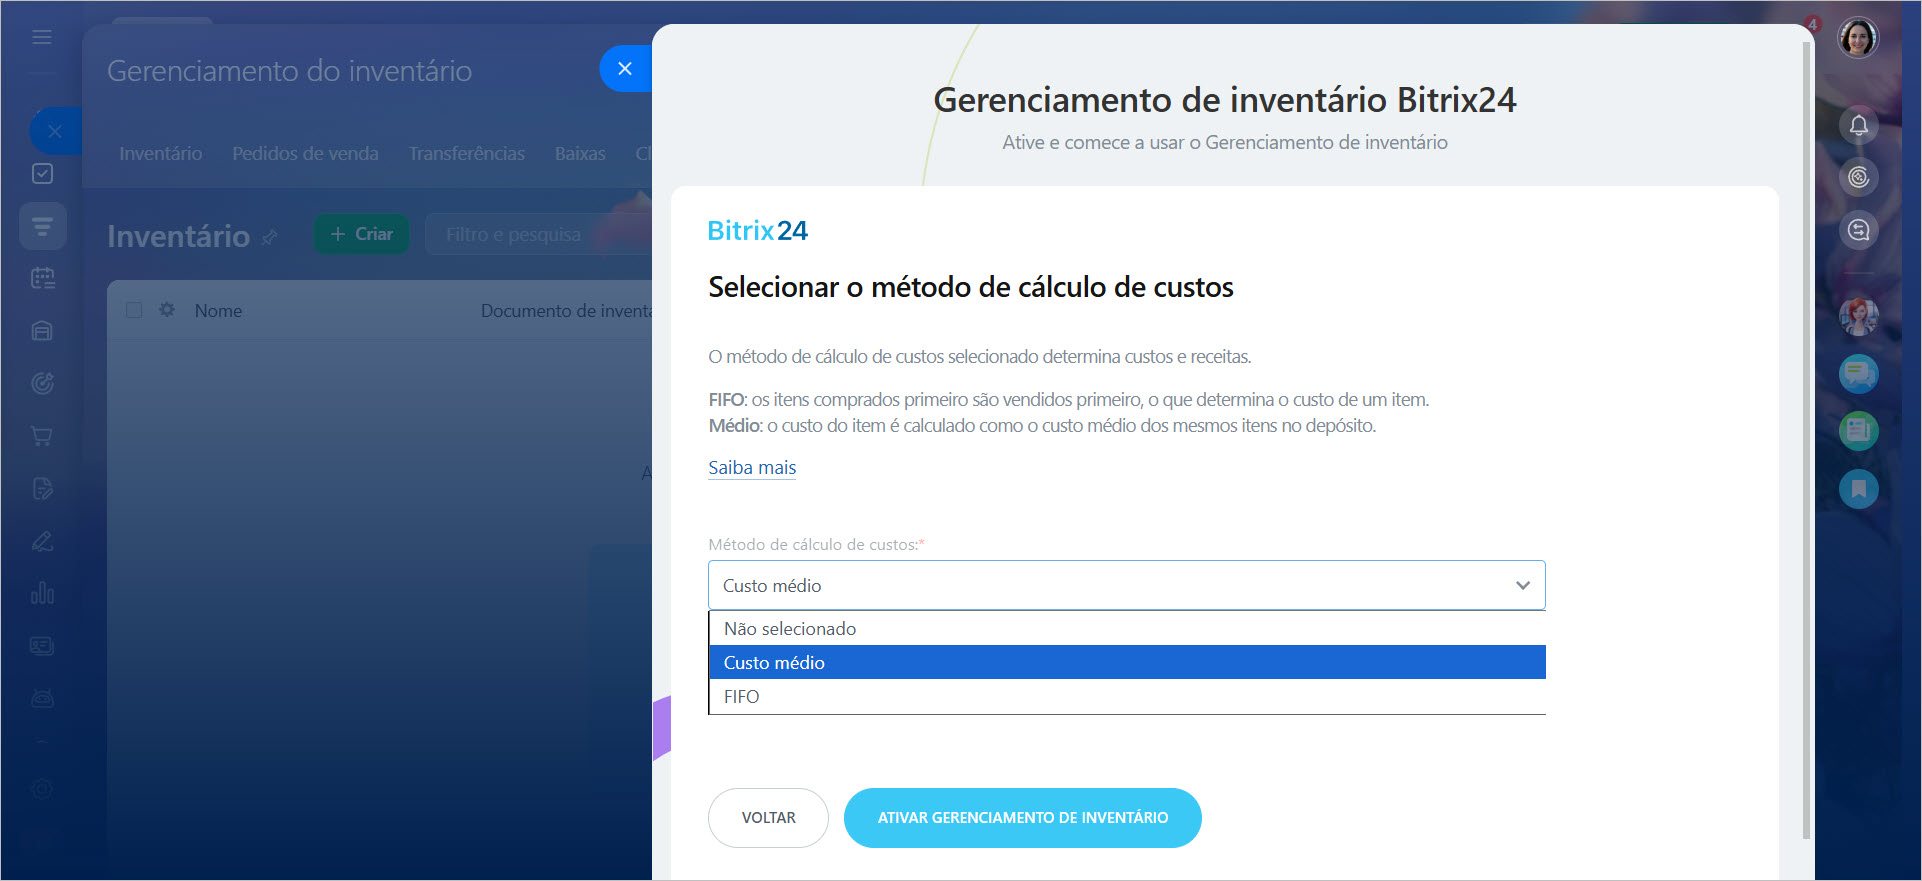Close the inventory activation slider panel

pos(625,69)
